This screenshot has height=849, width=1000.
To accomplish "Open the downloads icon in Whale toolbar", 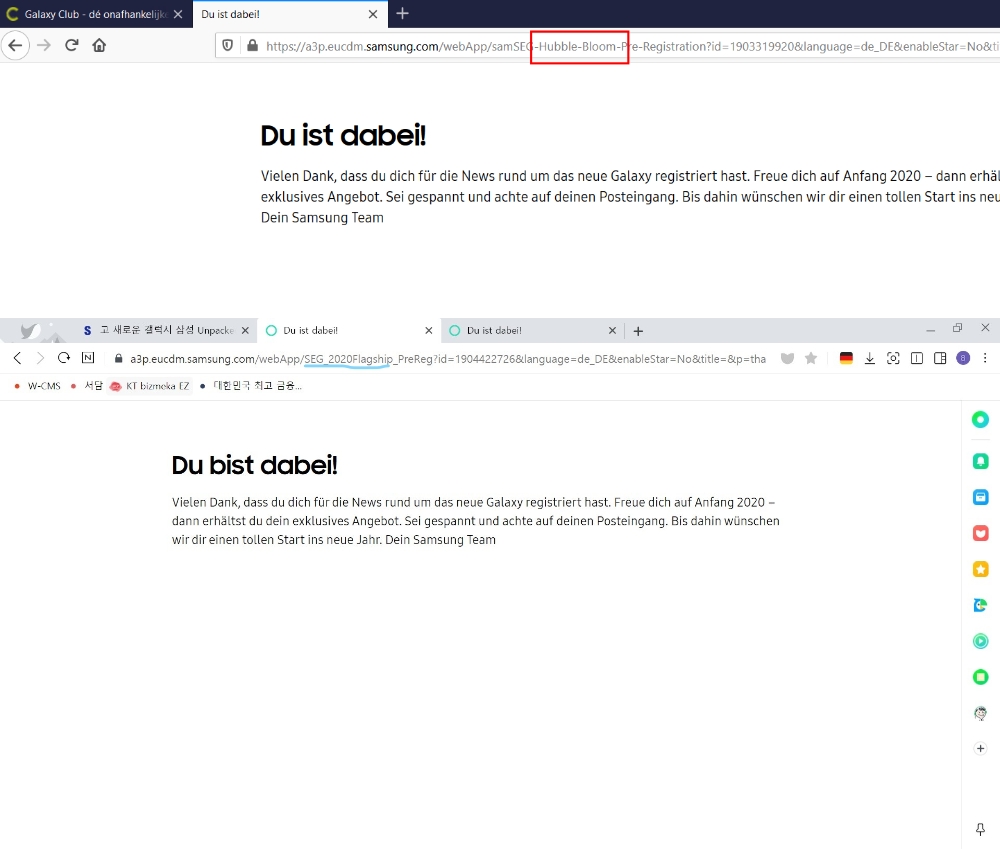I will pos(870,358).
